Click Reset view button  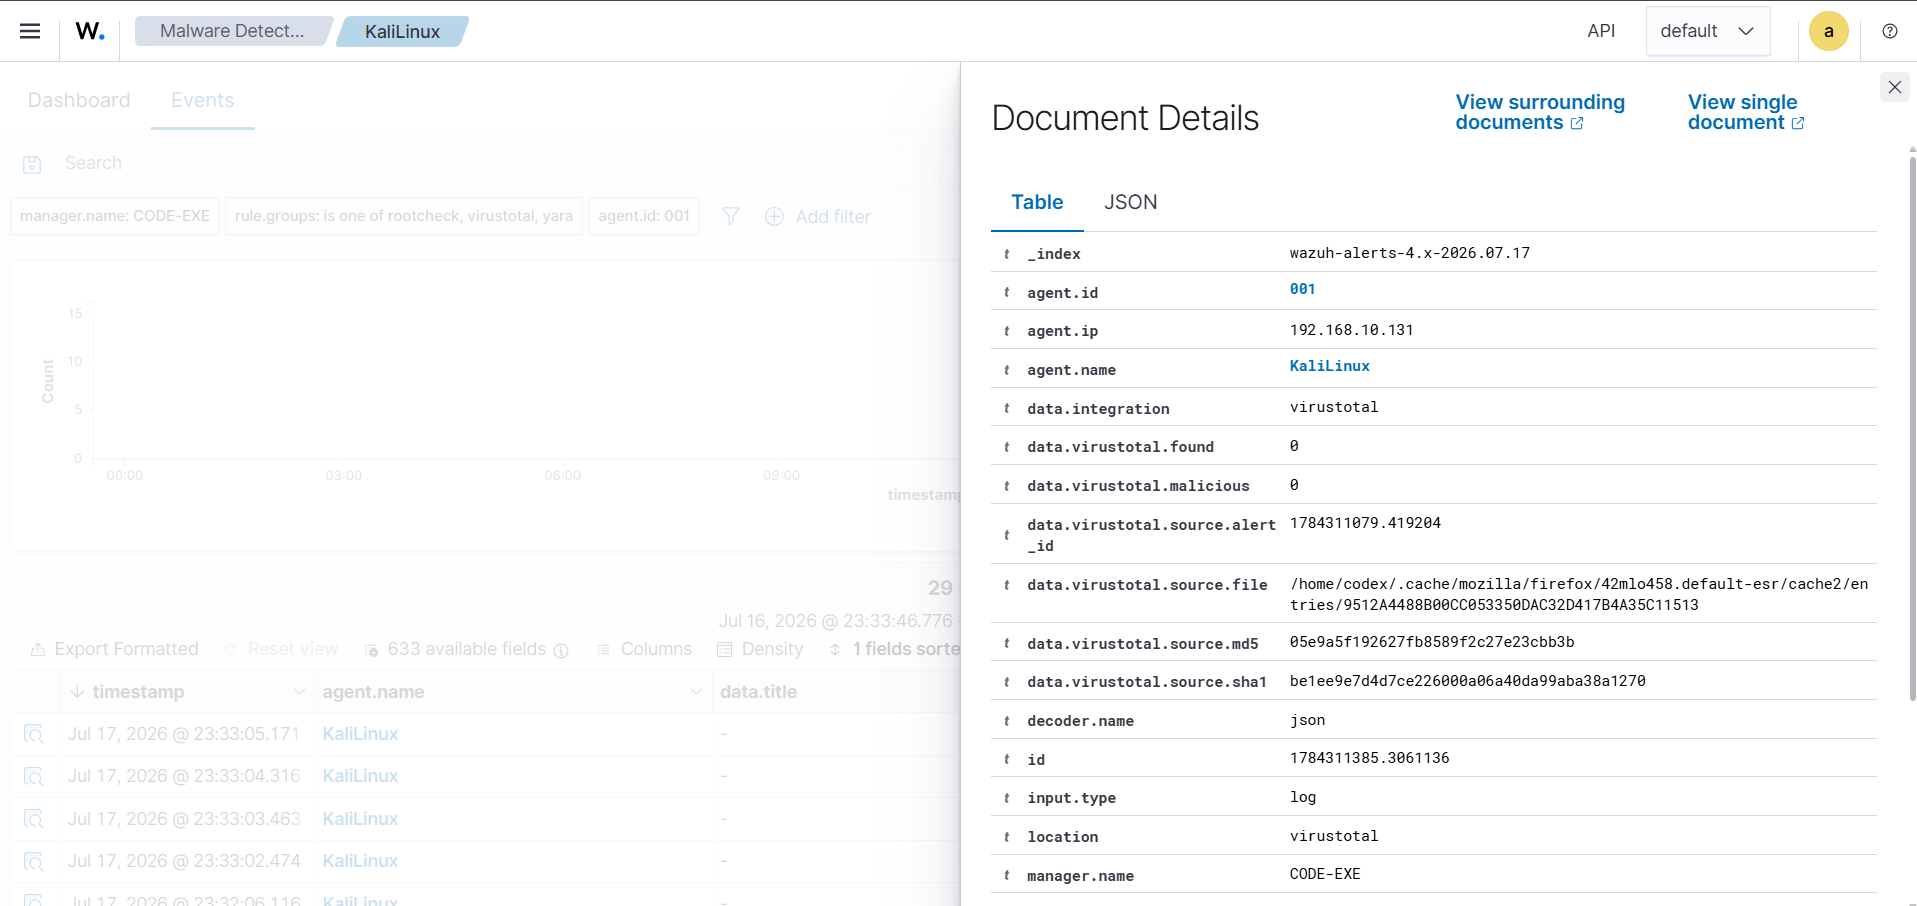click(282, 649)
